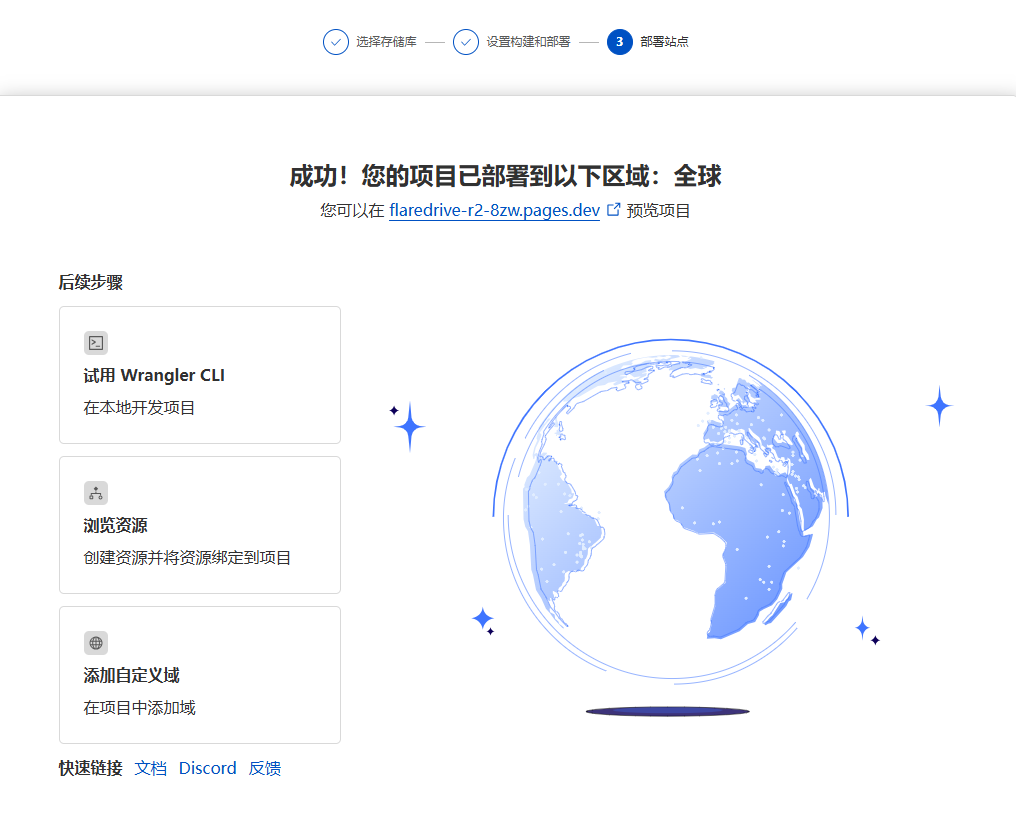Click the checkmark icon for 设置构建和部署 step
1016x832 pixels.
pos(466,42)
